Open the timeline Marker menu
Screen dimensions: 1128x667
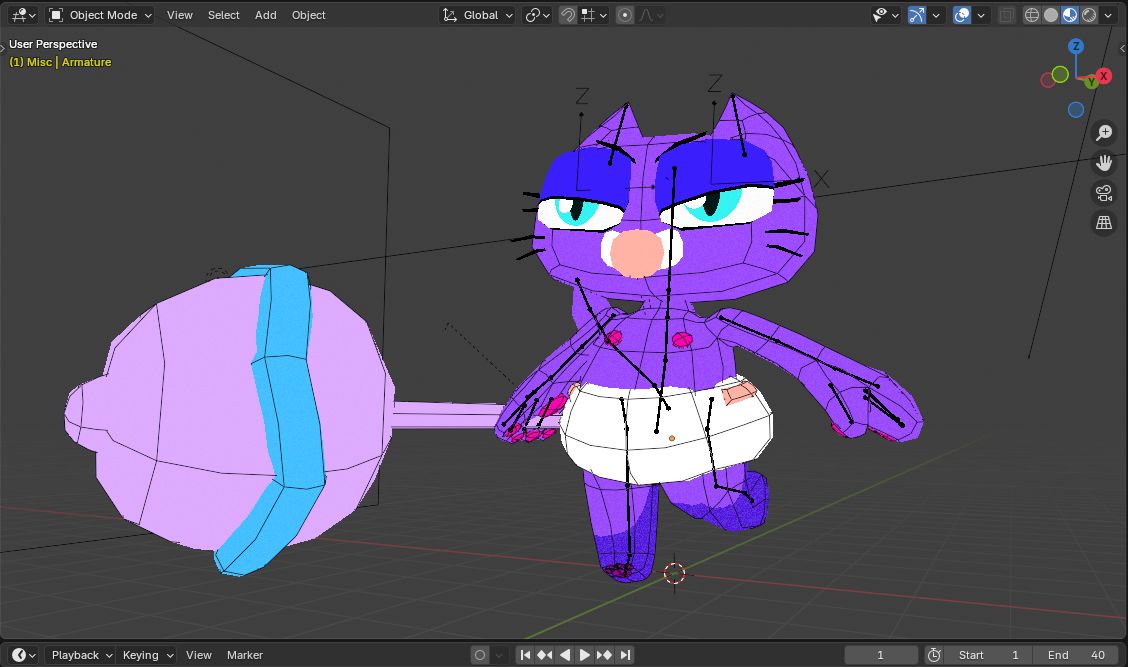[x=245, y=655]
